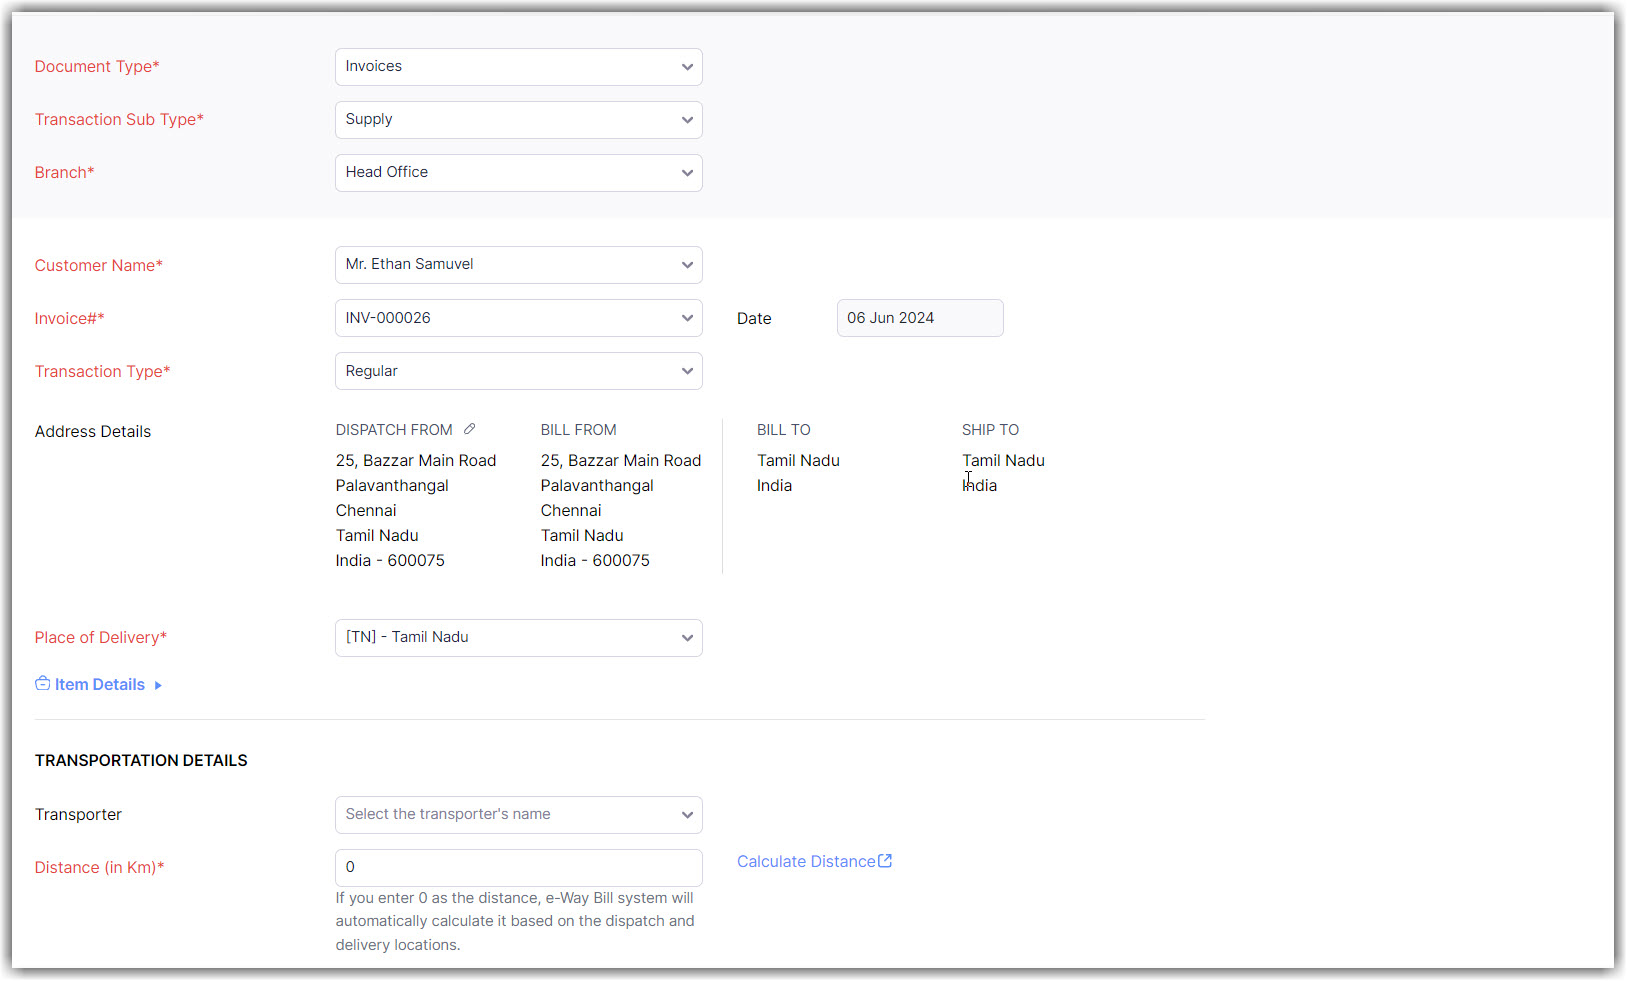The image size is (1627, 981).
Task: Select a different Transaction Type
Action: 518,371
